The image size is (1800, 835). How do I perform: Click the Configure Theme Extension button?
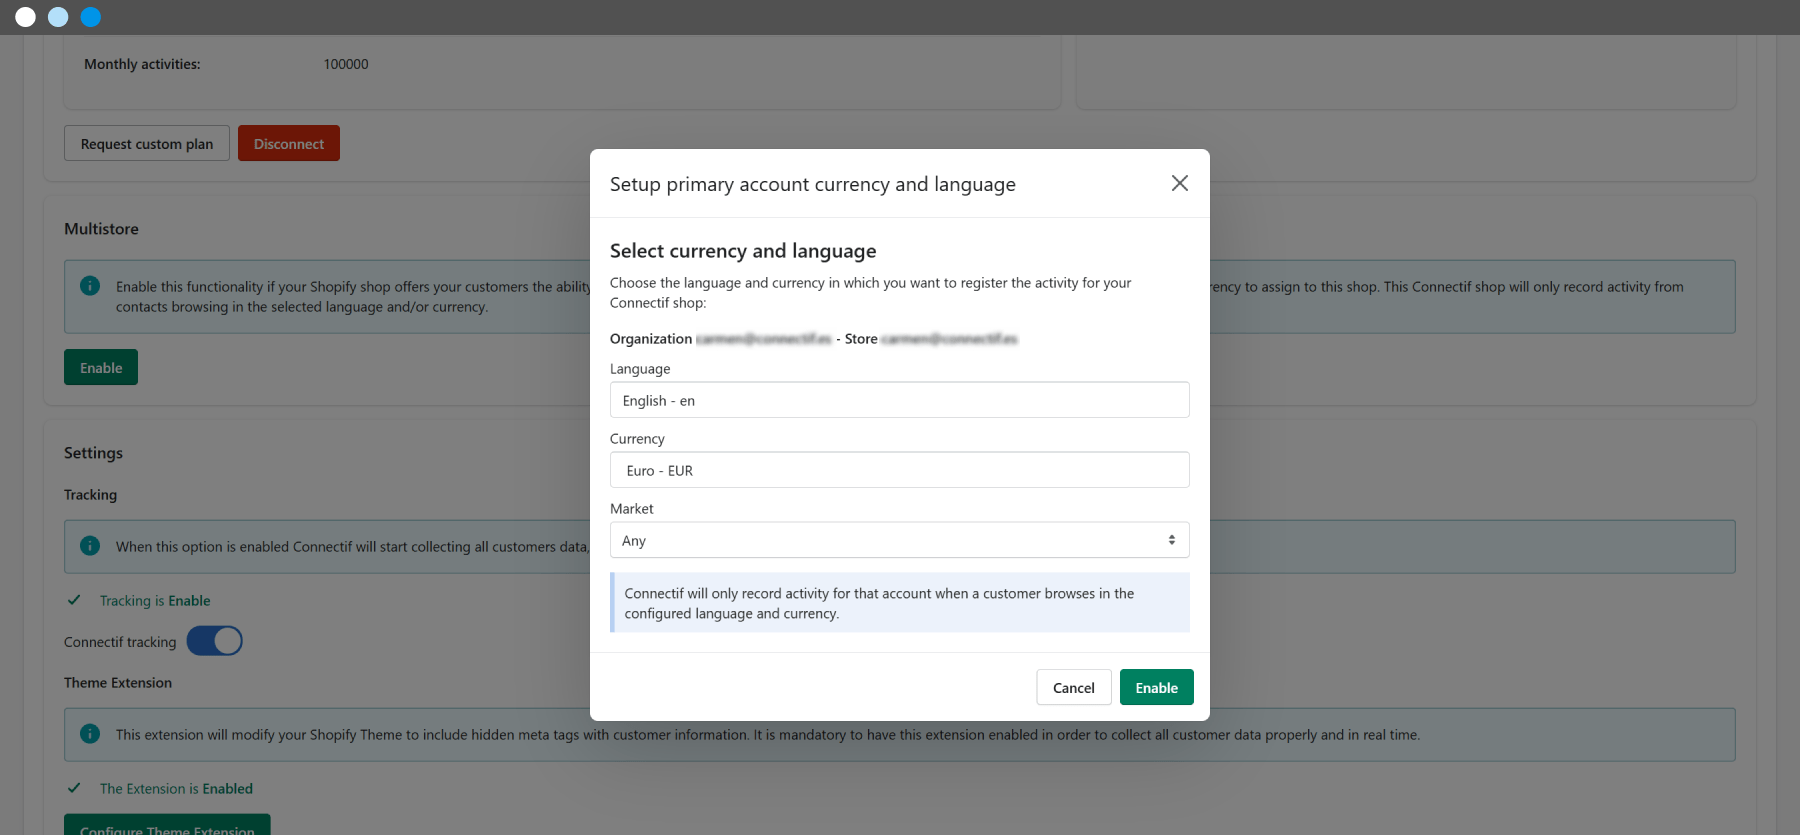[x=167, y=826]
